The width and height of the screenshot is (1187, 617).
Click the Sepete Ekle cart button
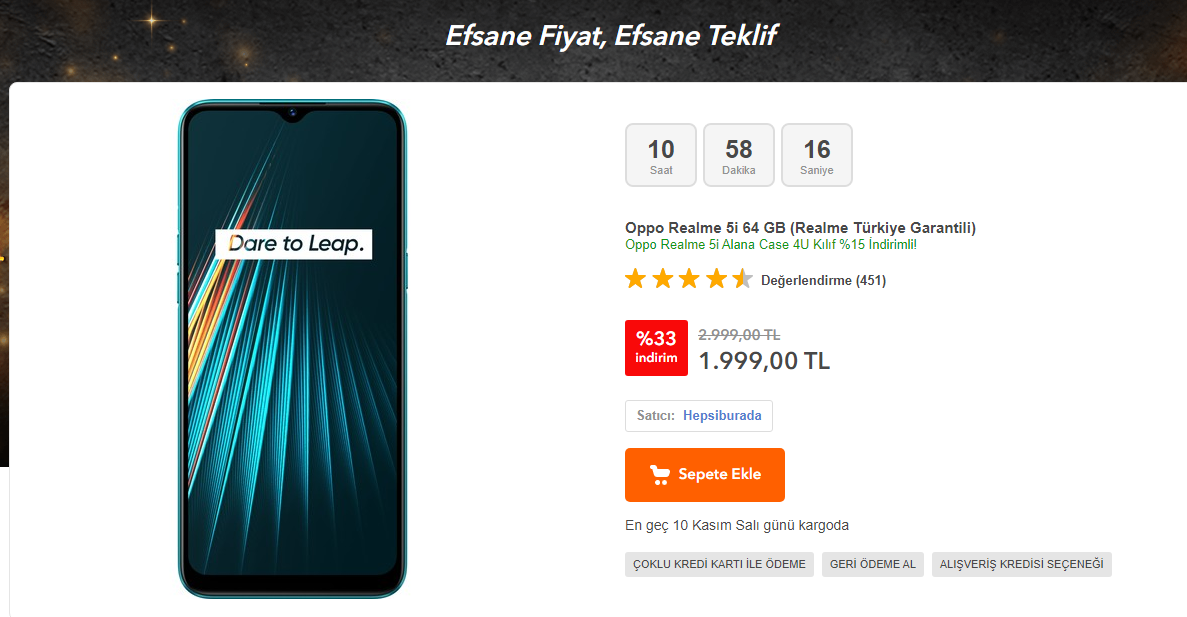click(x=704, y=475)
